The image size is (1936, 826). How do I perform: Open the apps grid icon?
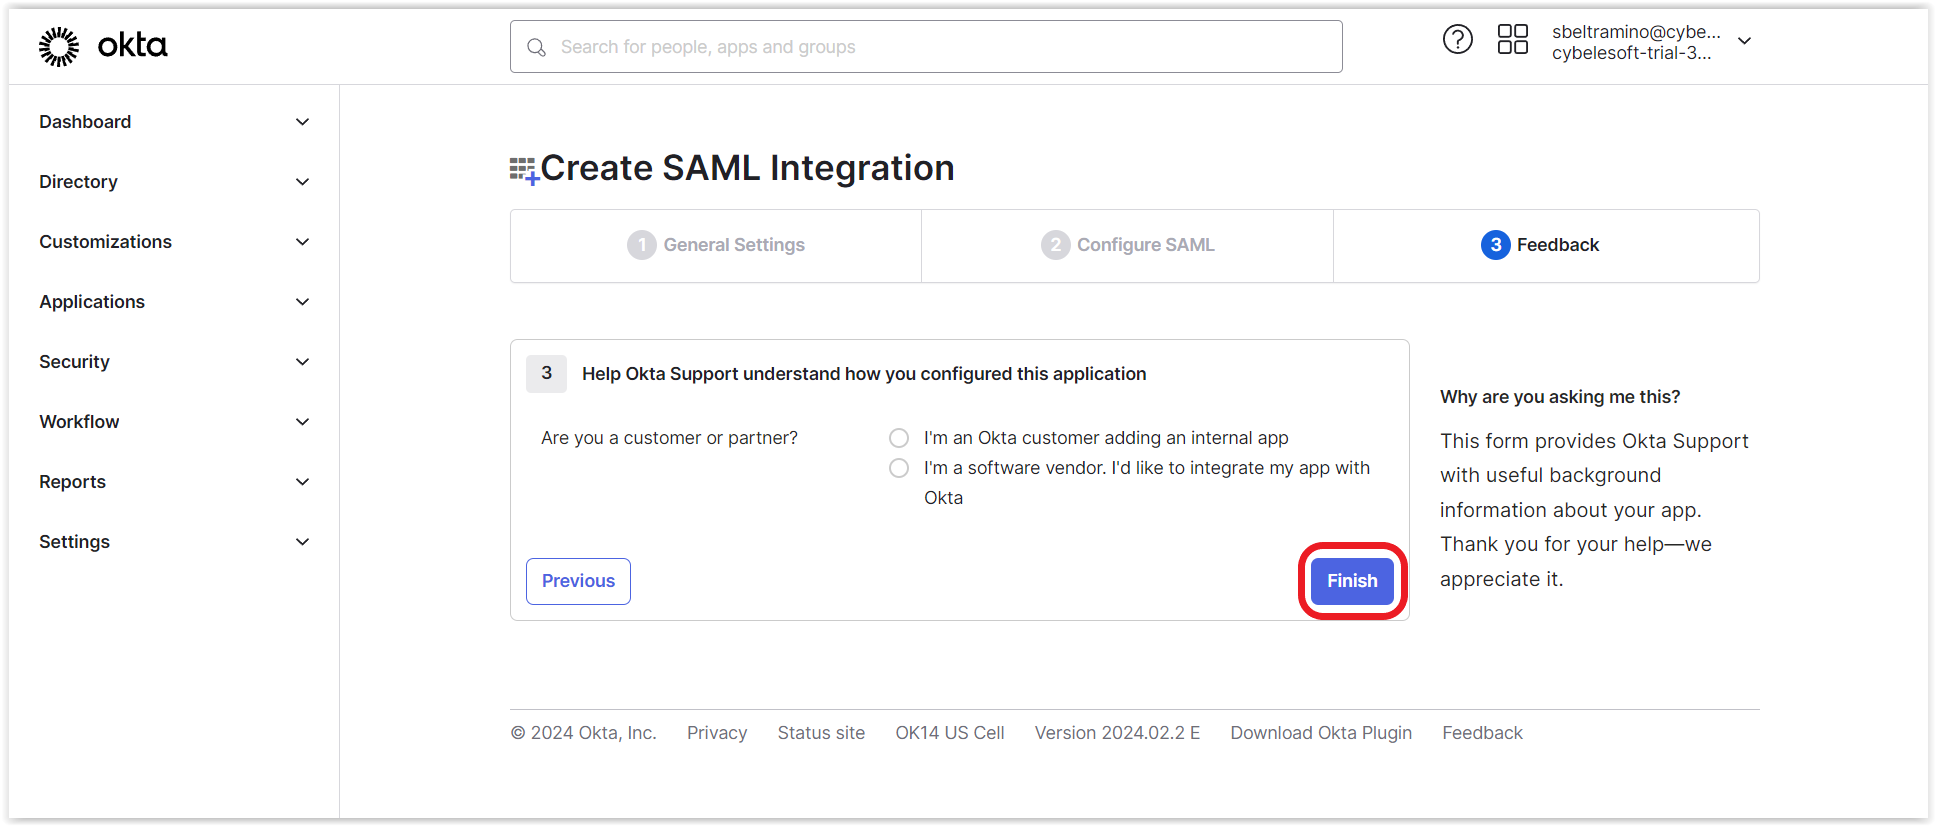click(1513, 40)
